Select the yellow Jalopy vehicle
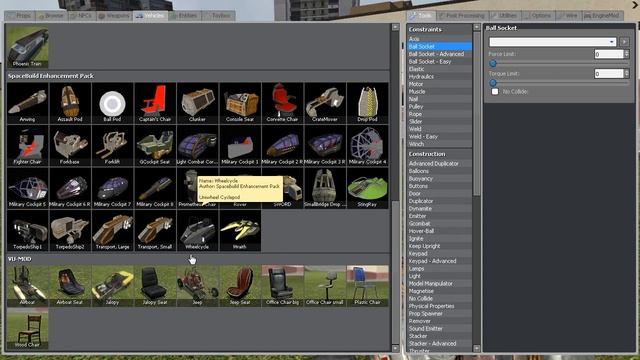The width and height of the screenshot is (640, 360). point(112,286)
